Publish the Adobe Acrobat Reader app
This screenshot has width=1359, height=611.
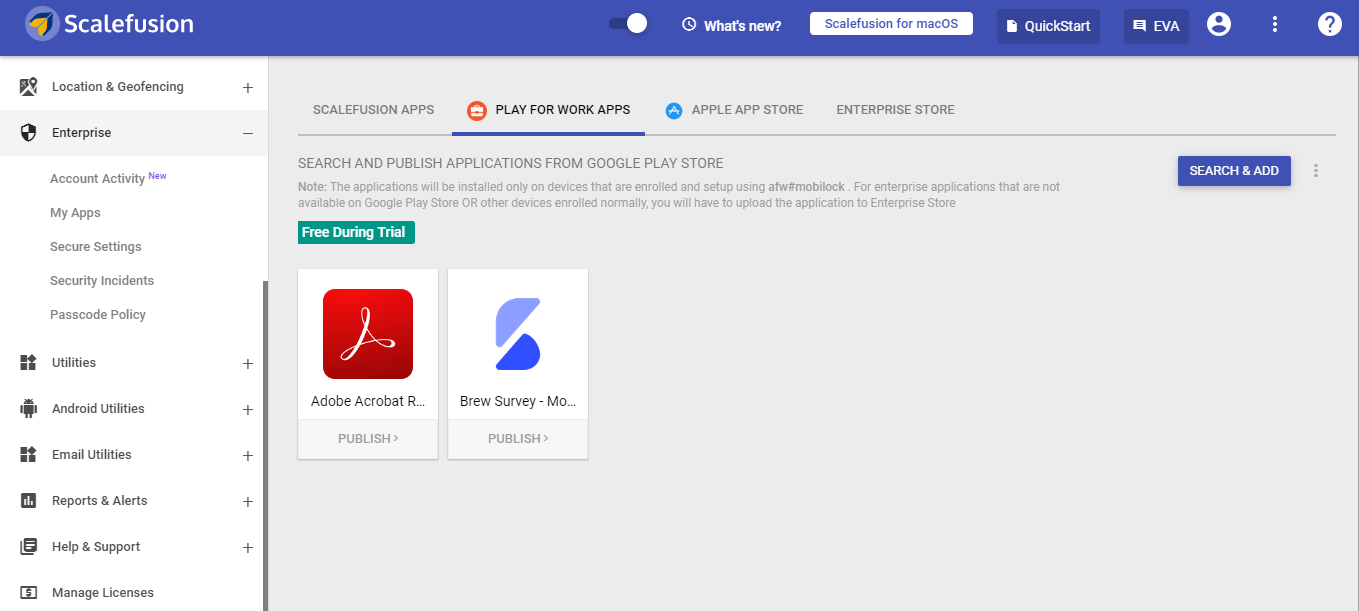coord(368,439)
